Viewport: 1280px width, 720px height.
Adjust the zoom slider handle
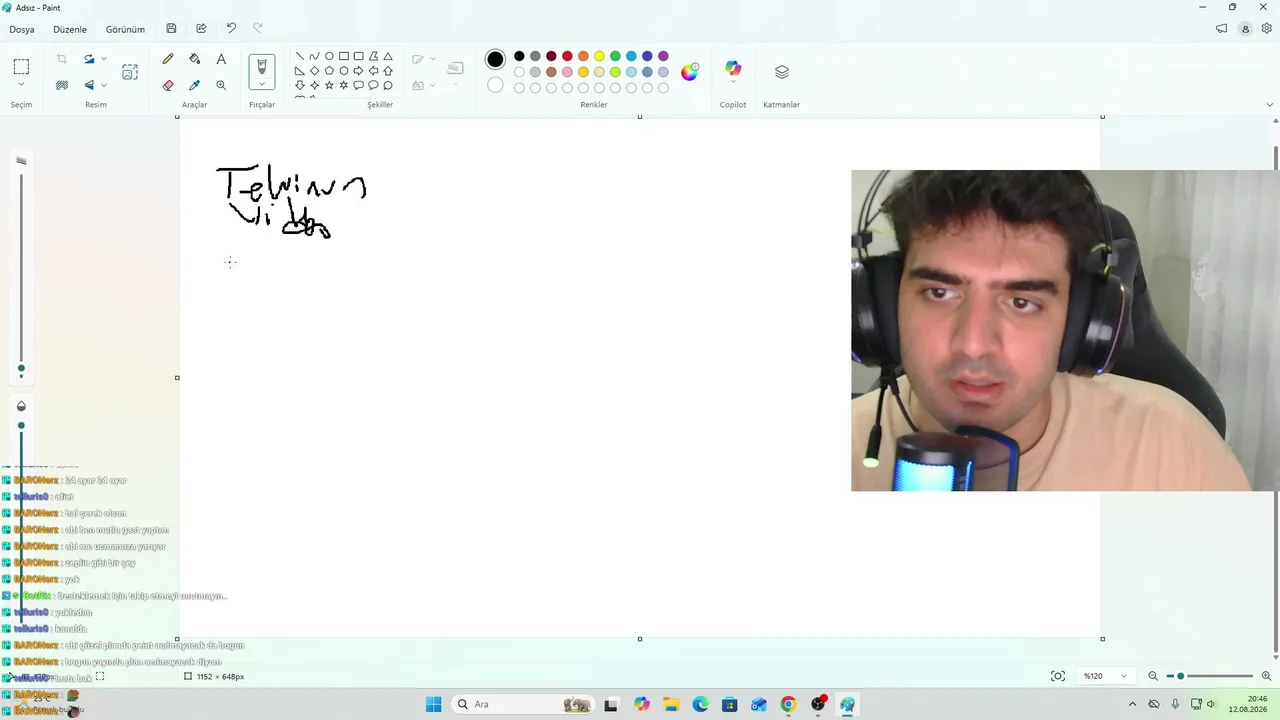[1181, 676]
